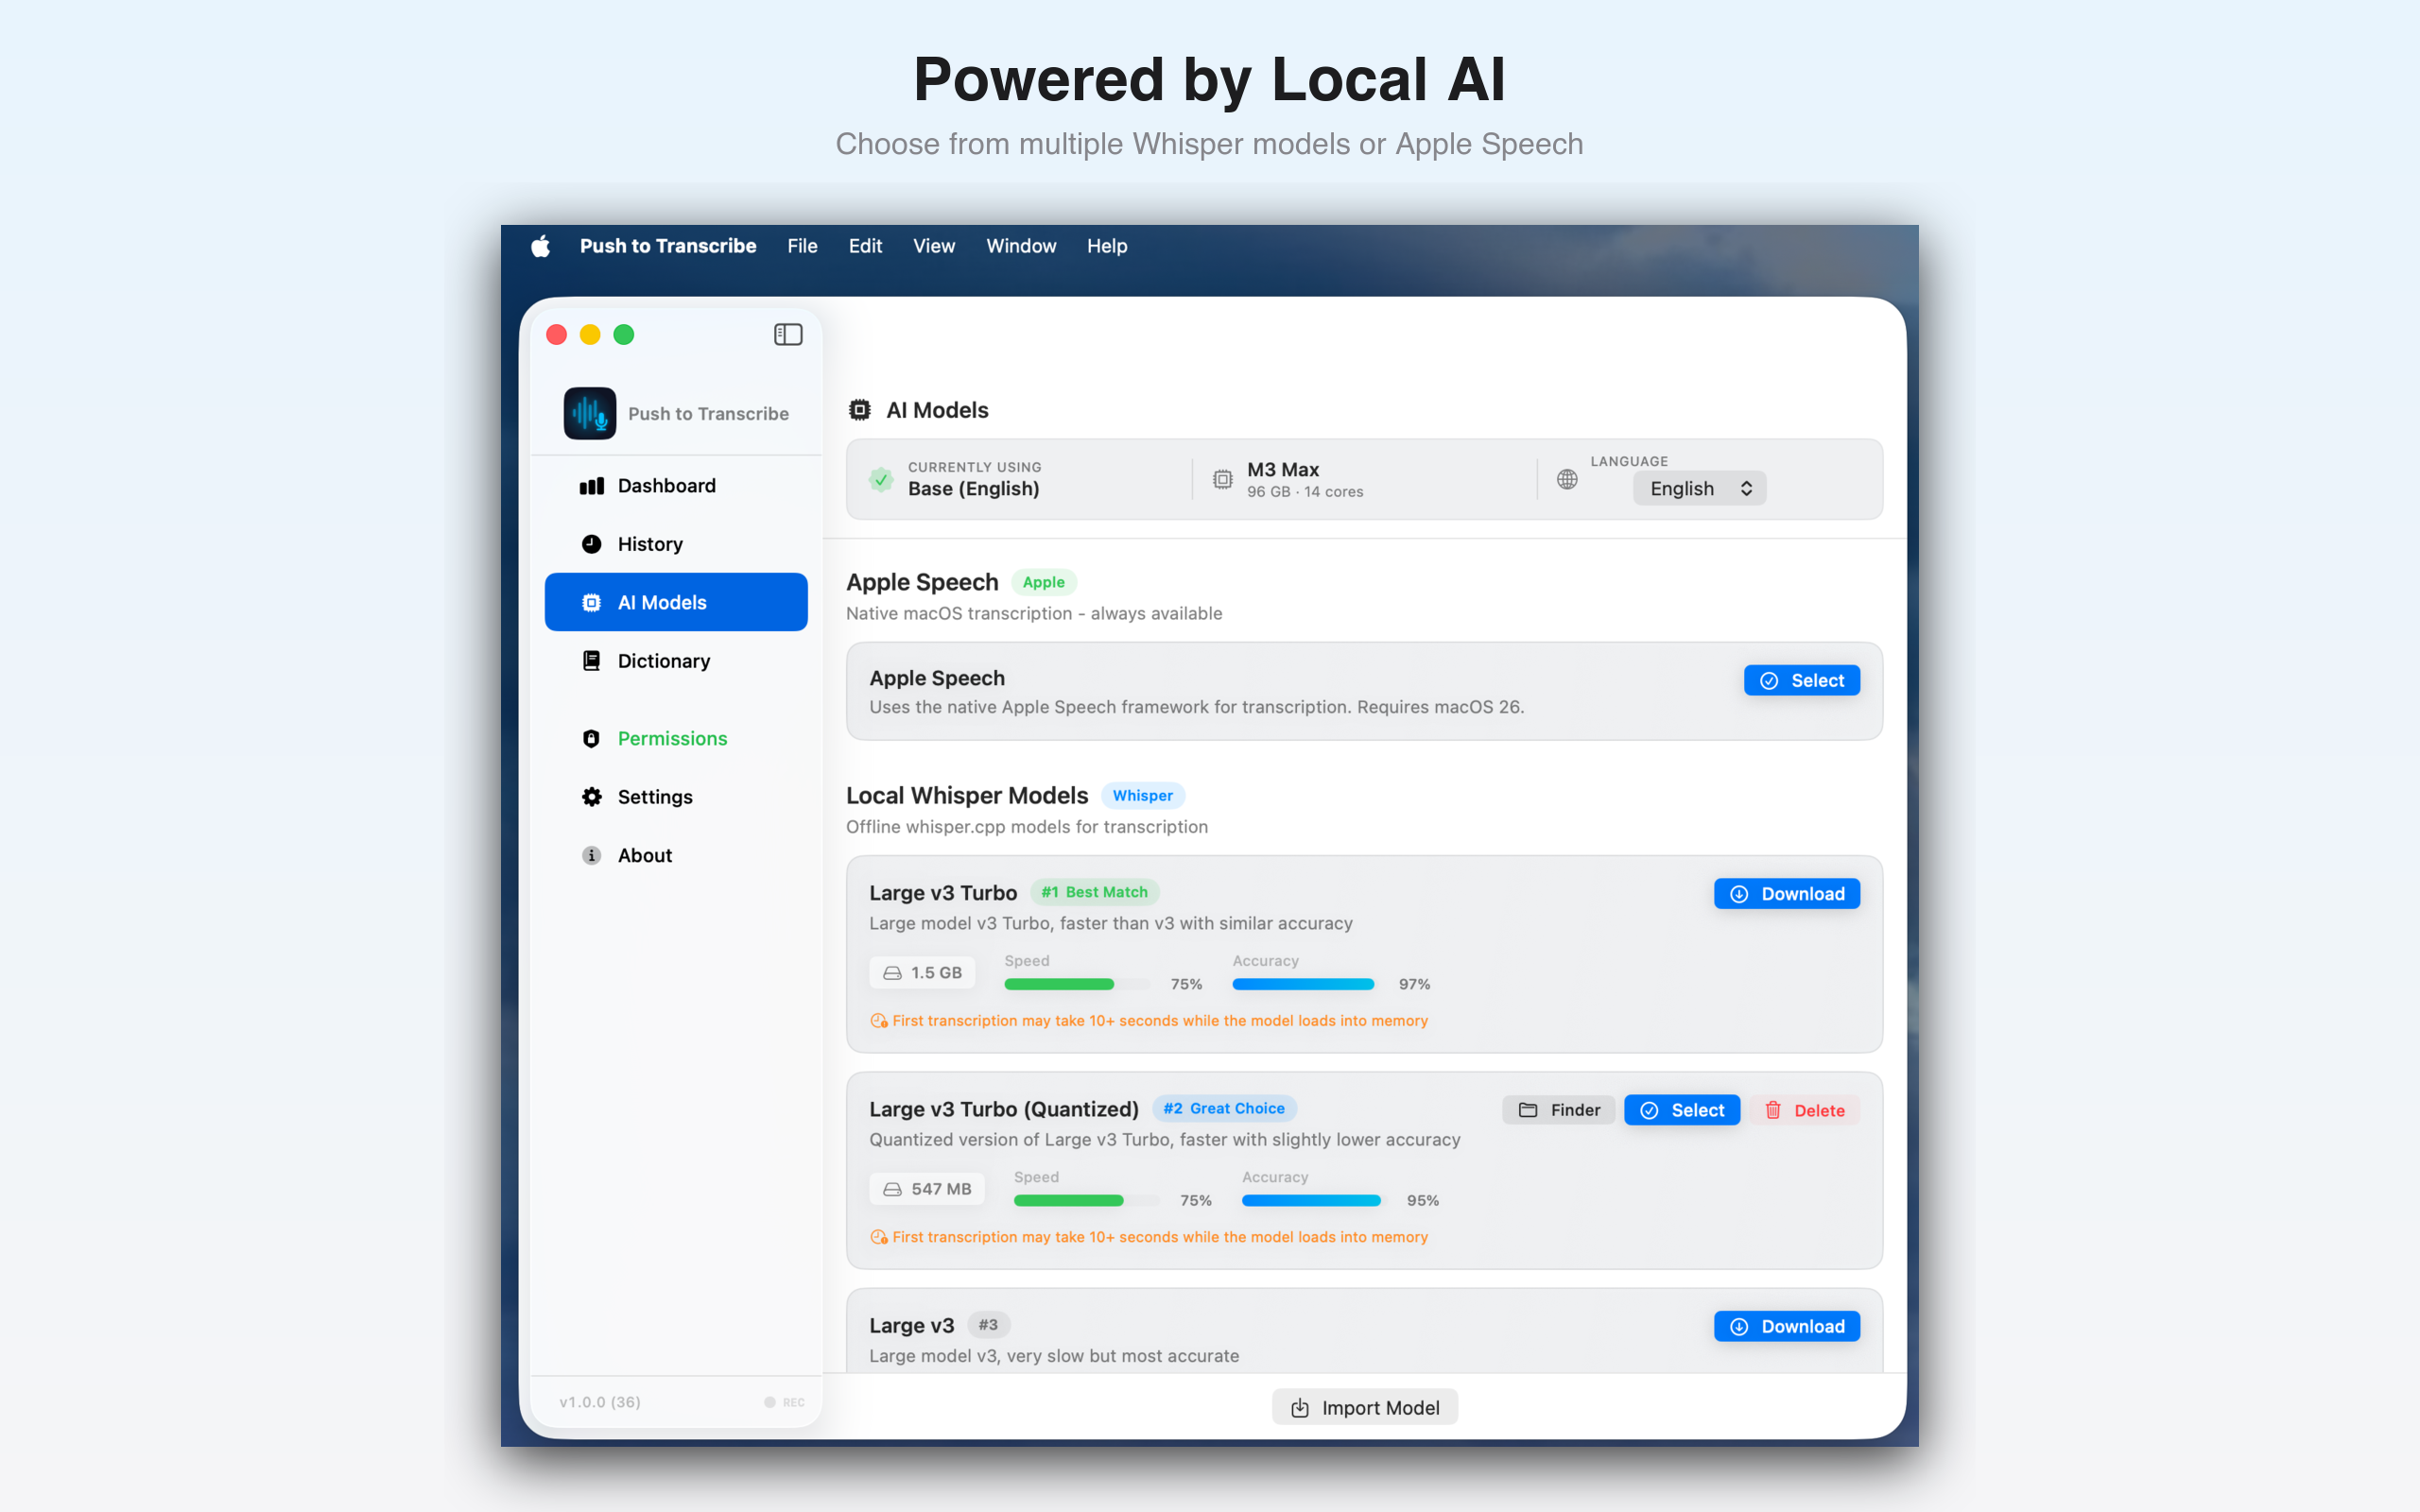This screenshot has height=1512, width=2420.
Task: Select the Large v3 Turbo (Quantized) model
Action: tap(1682, 1110)
